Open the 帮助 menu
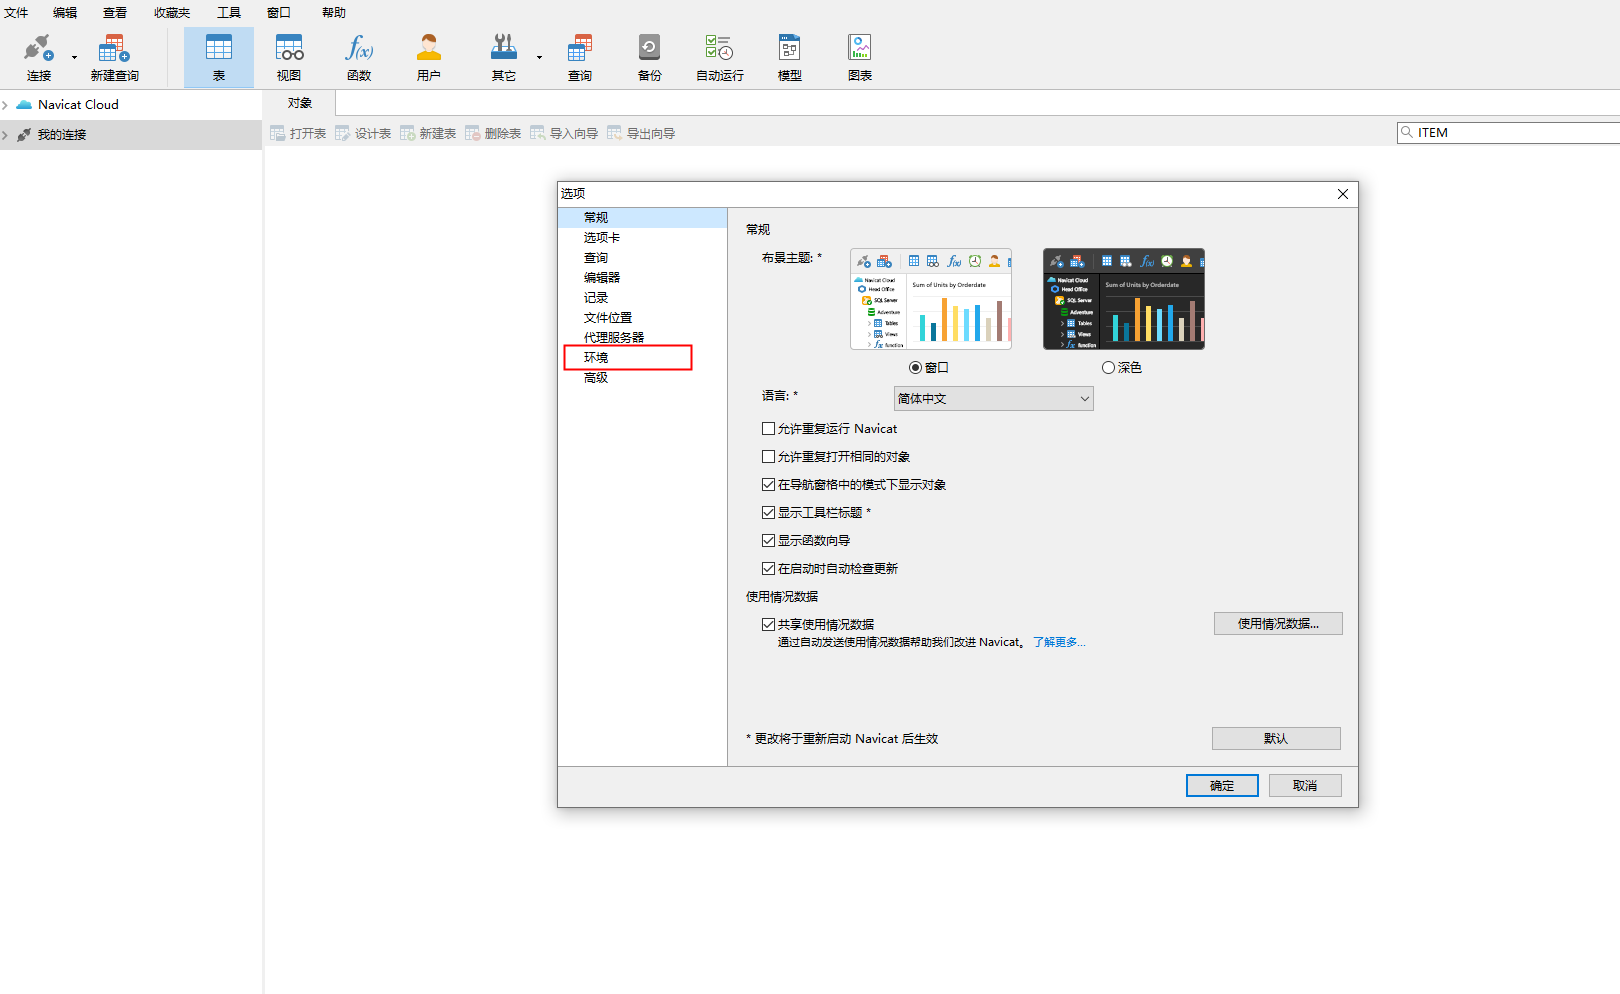This screenshot has height=994, width=1620. [x=334, y=13]
